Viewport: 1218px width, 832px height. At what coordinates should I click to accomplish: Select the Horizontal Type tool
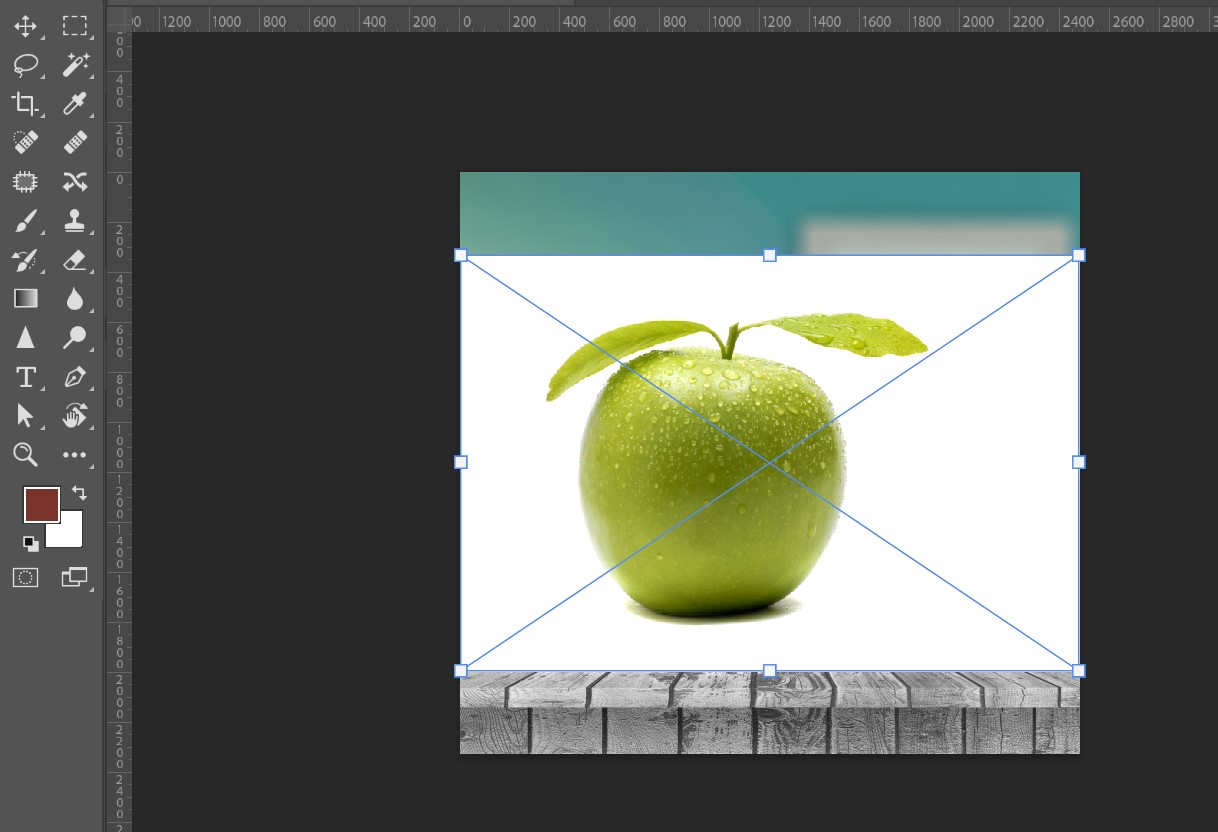coord(25,377)
